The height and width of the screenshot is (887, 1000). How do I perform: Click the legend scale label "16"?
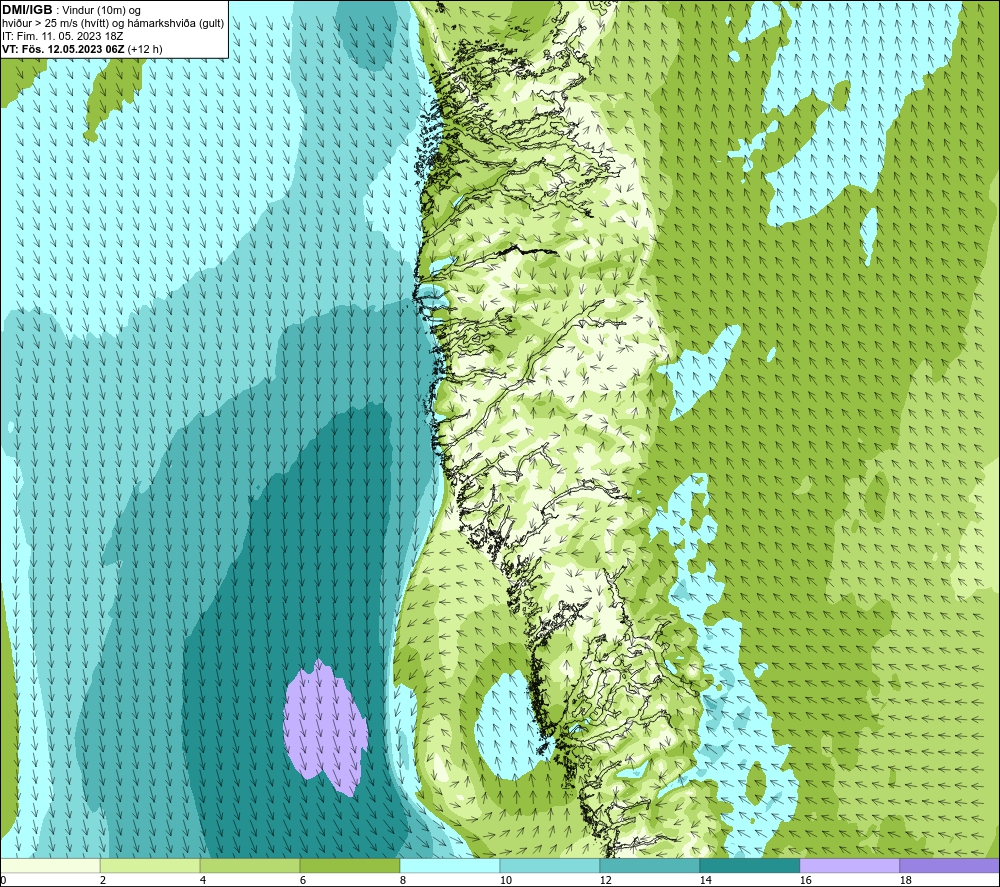click(805, 880)
